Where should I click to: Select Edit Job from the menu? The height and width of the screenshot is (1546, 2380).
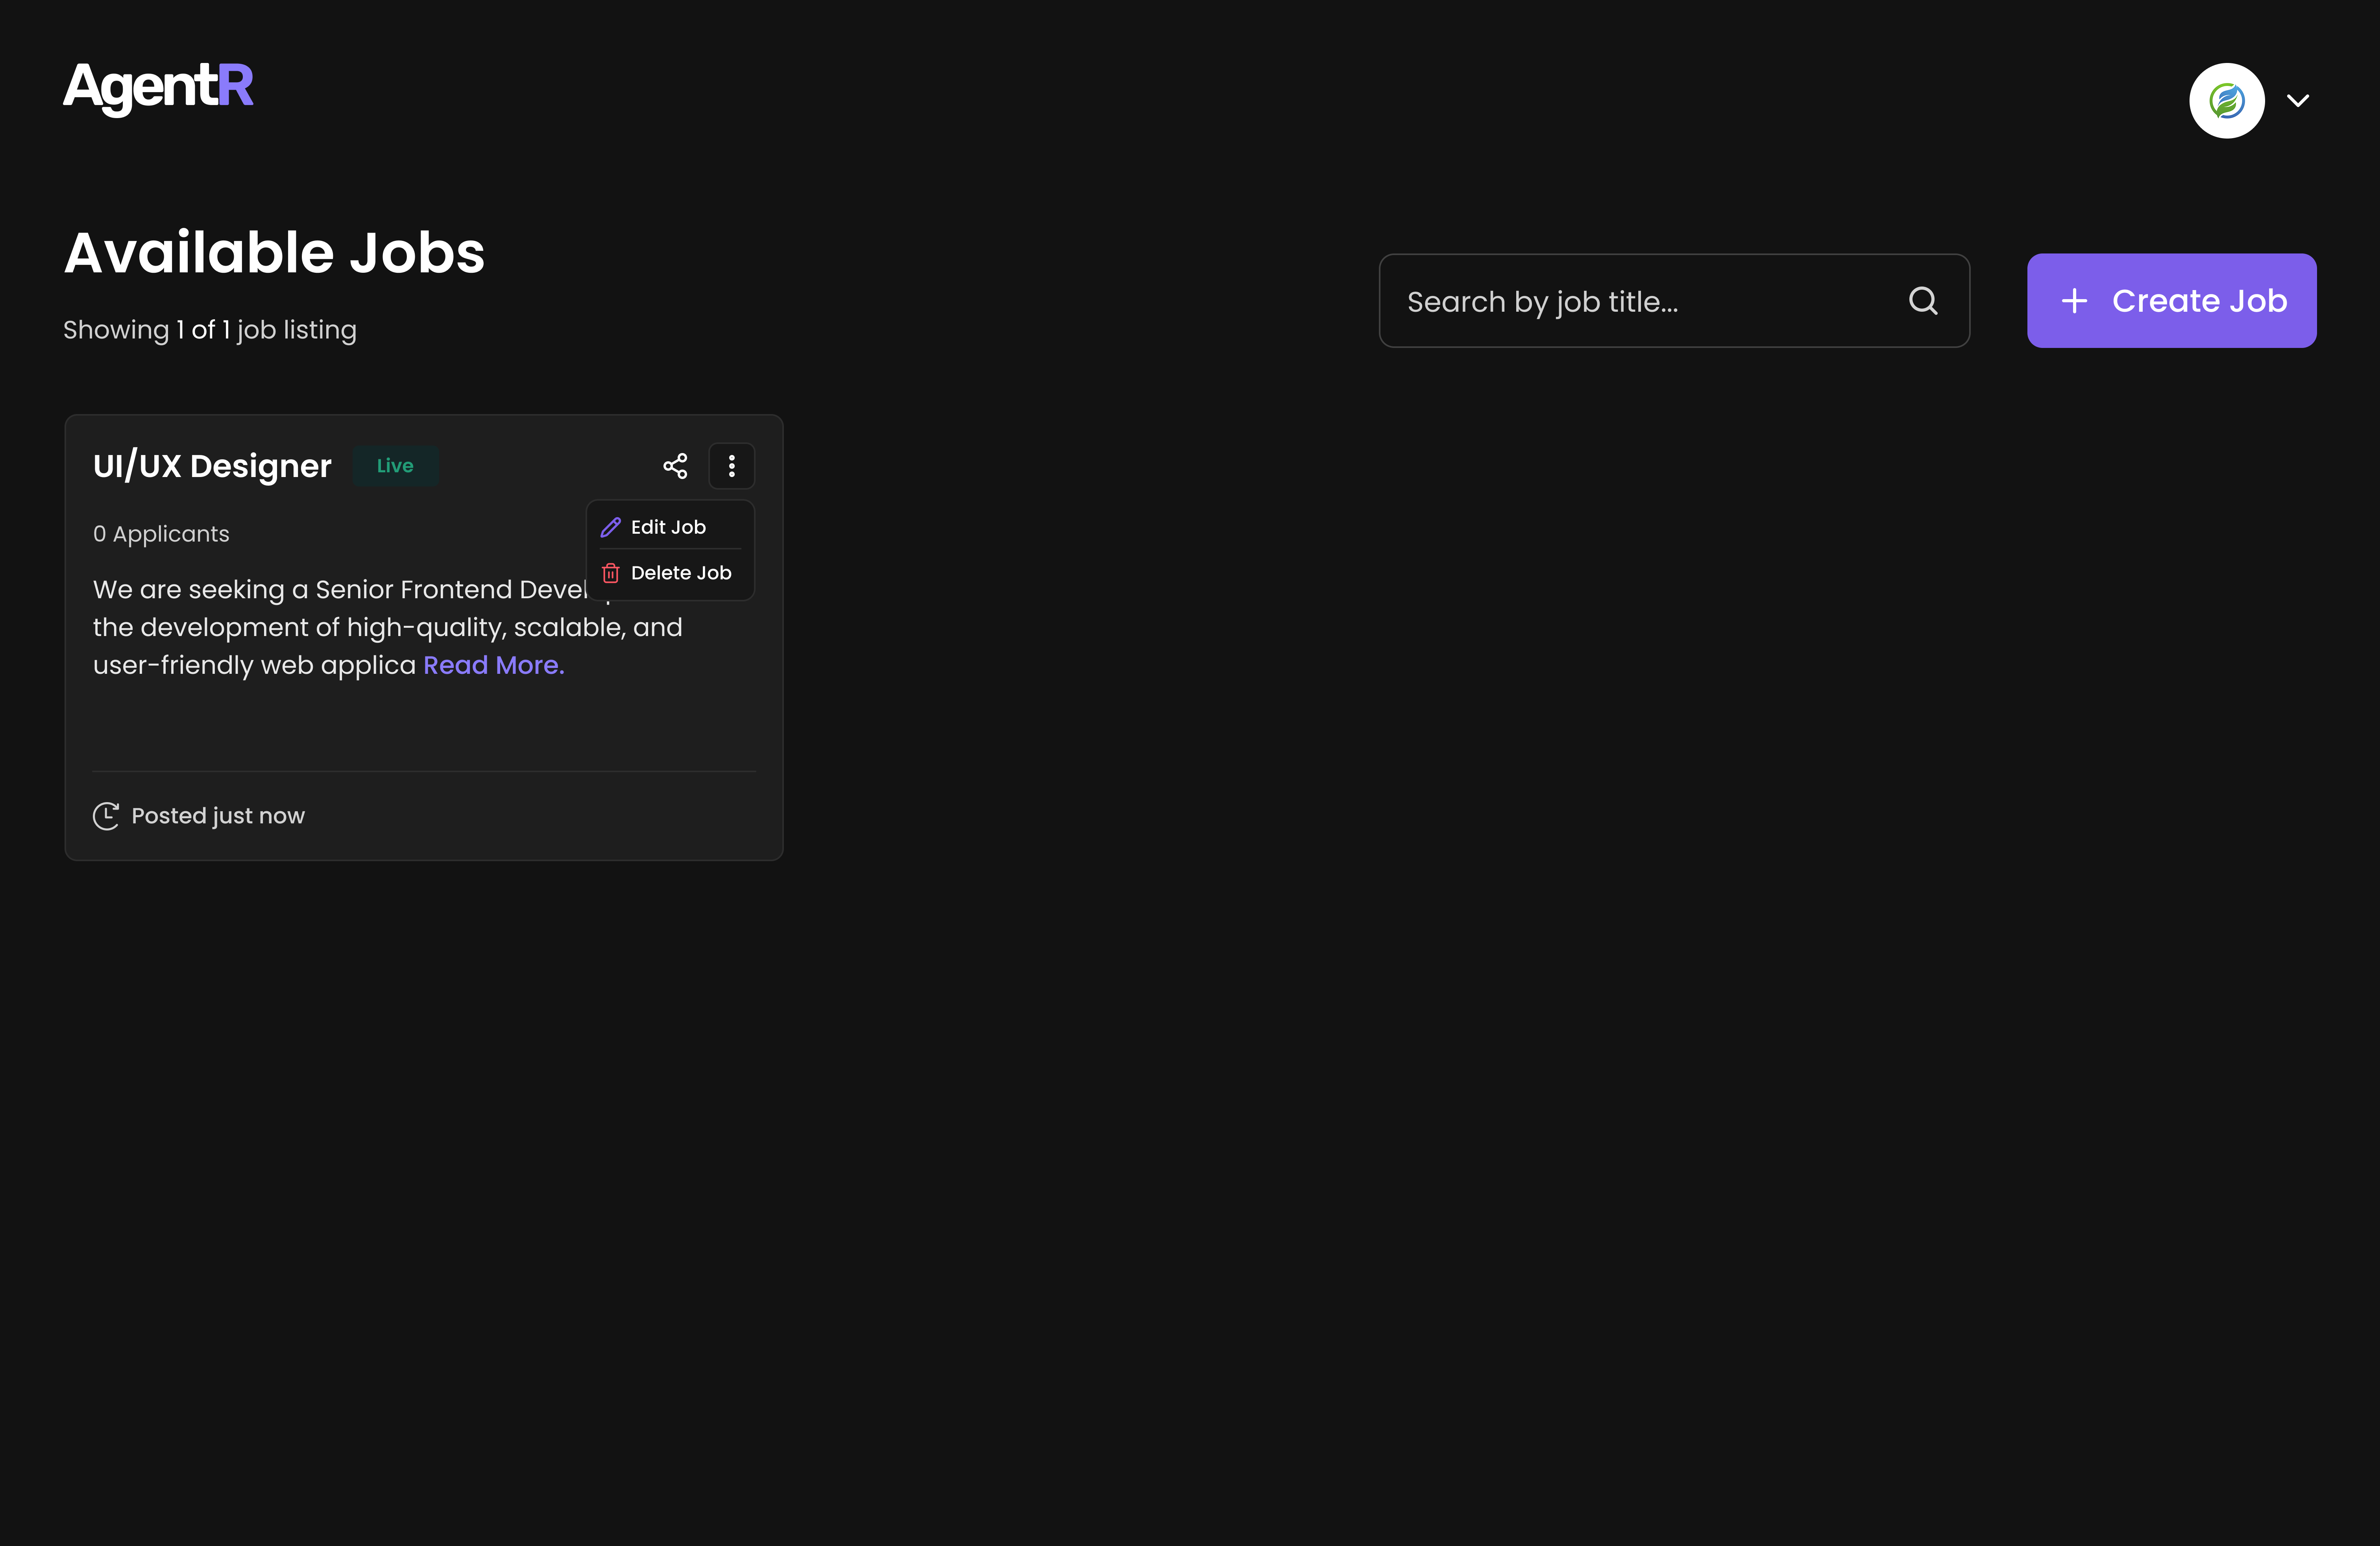[668, 527]
